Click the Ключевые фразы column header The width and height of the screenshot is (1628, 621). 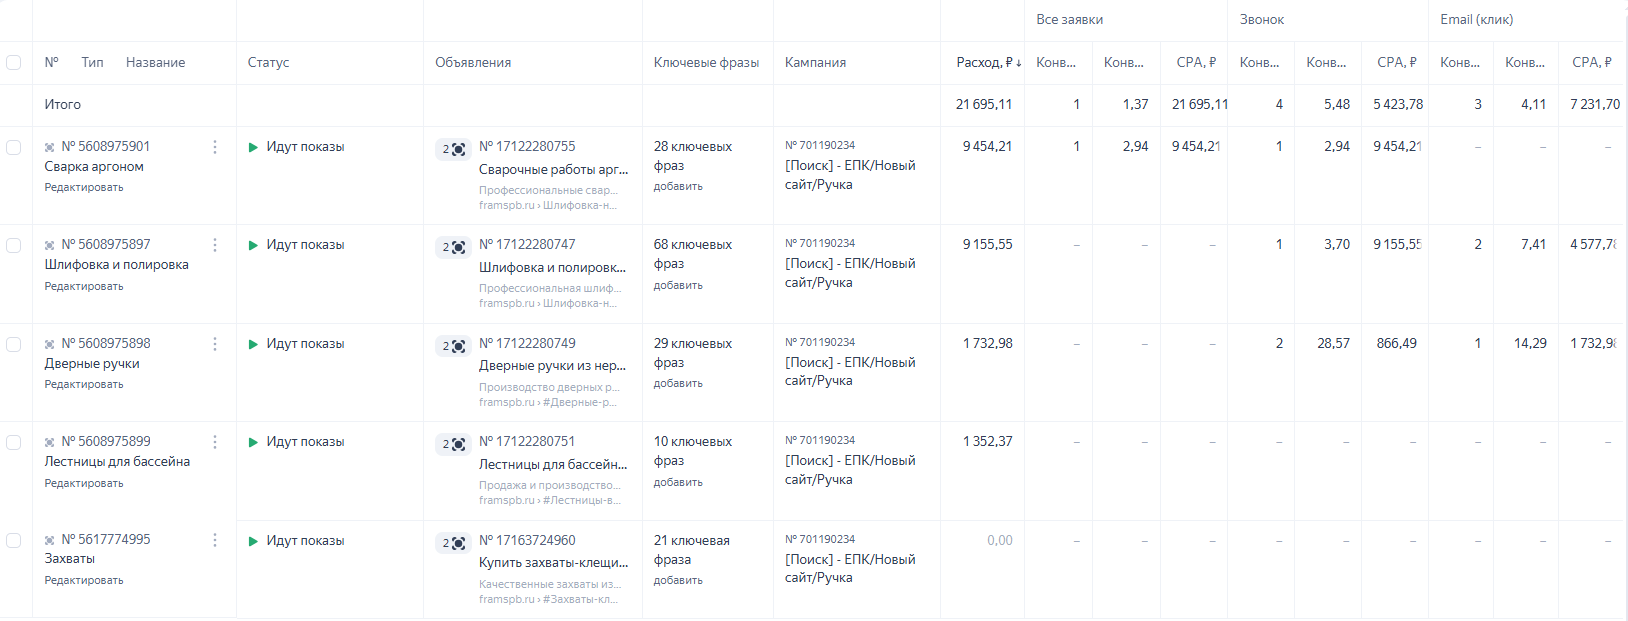pos(706,63)
